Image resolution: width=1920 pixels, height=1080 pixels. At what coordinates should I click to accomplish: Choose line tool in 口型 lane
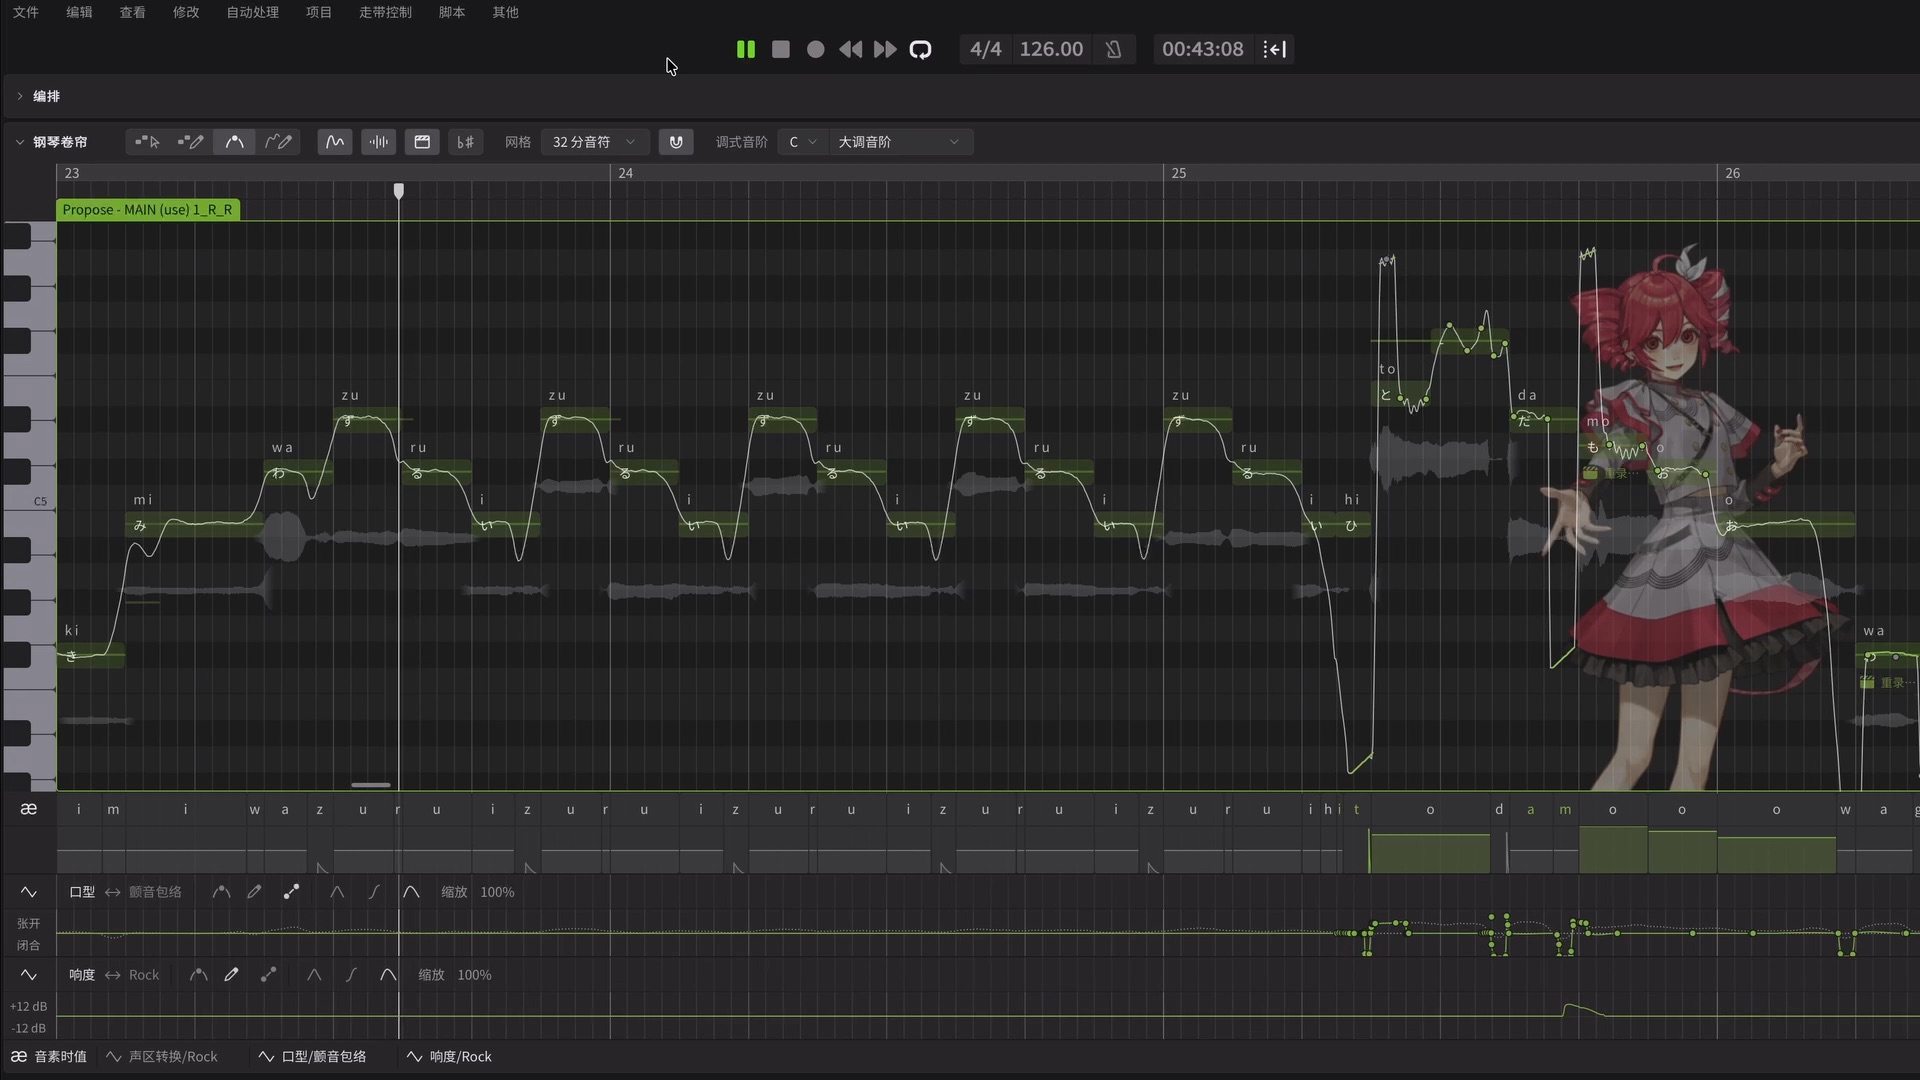pos(291,892)
